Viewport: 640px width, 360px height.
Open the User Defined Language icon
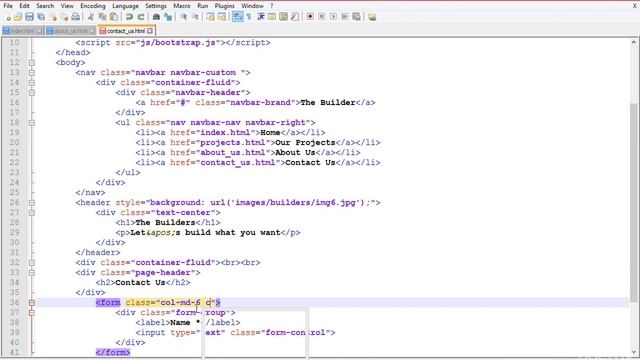tap(272, 17)
